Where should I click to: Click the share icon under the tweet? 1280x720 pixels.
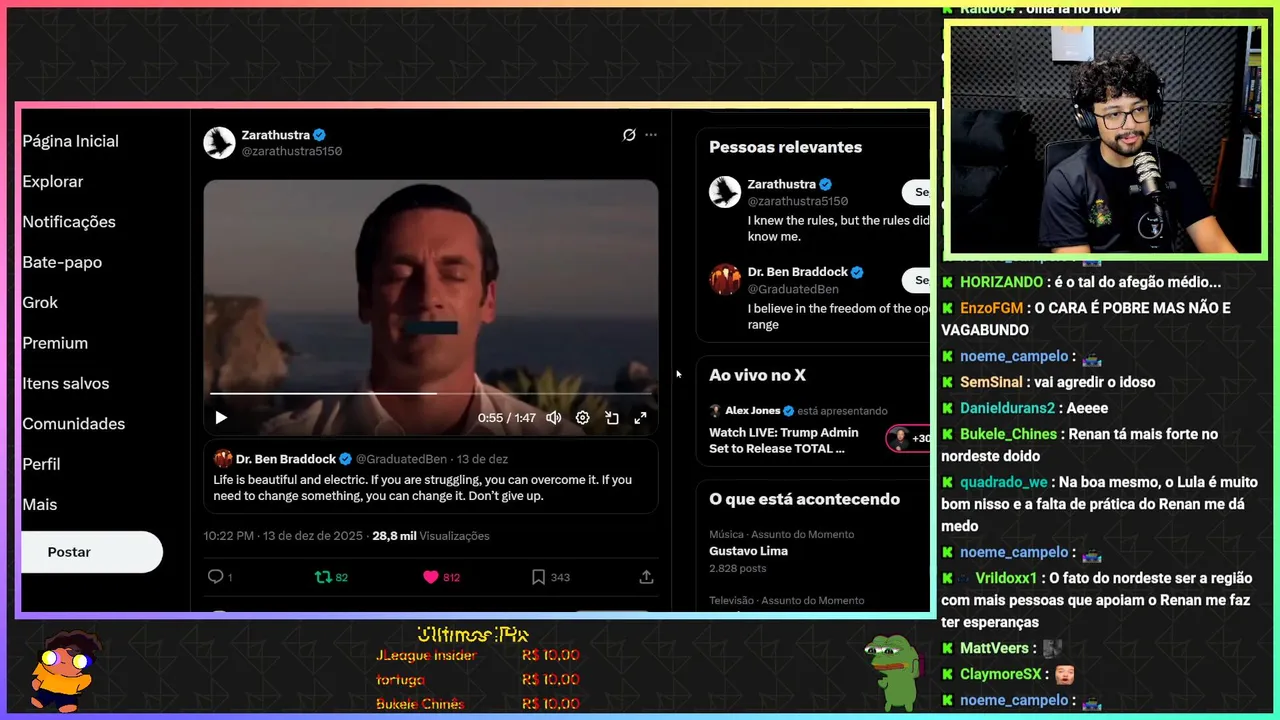pyautogui.click(x=646, y=577)
